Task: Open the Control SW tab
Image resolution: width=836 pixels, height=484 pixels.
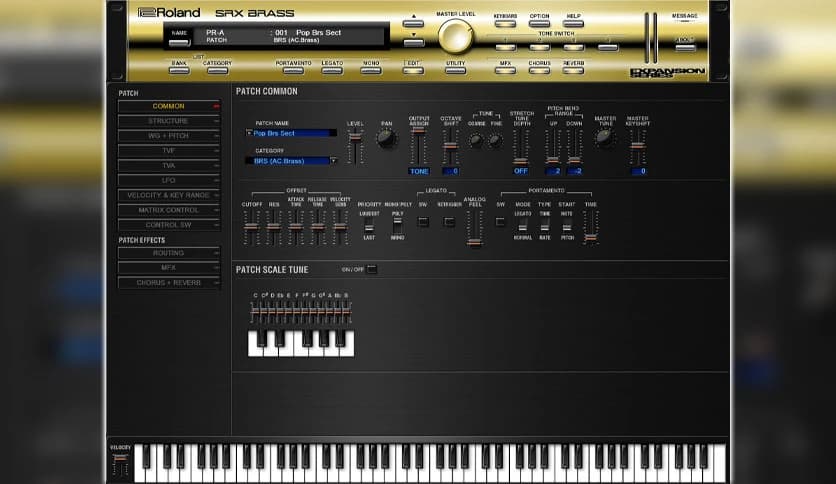Action: tap(168, 225)
